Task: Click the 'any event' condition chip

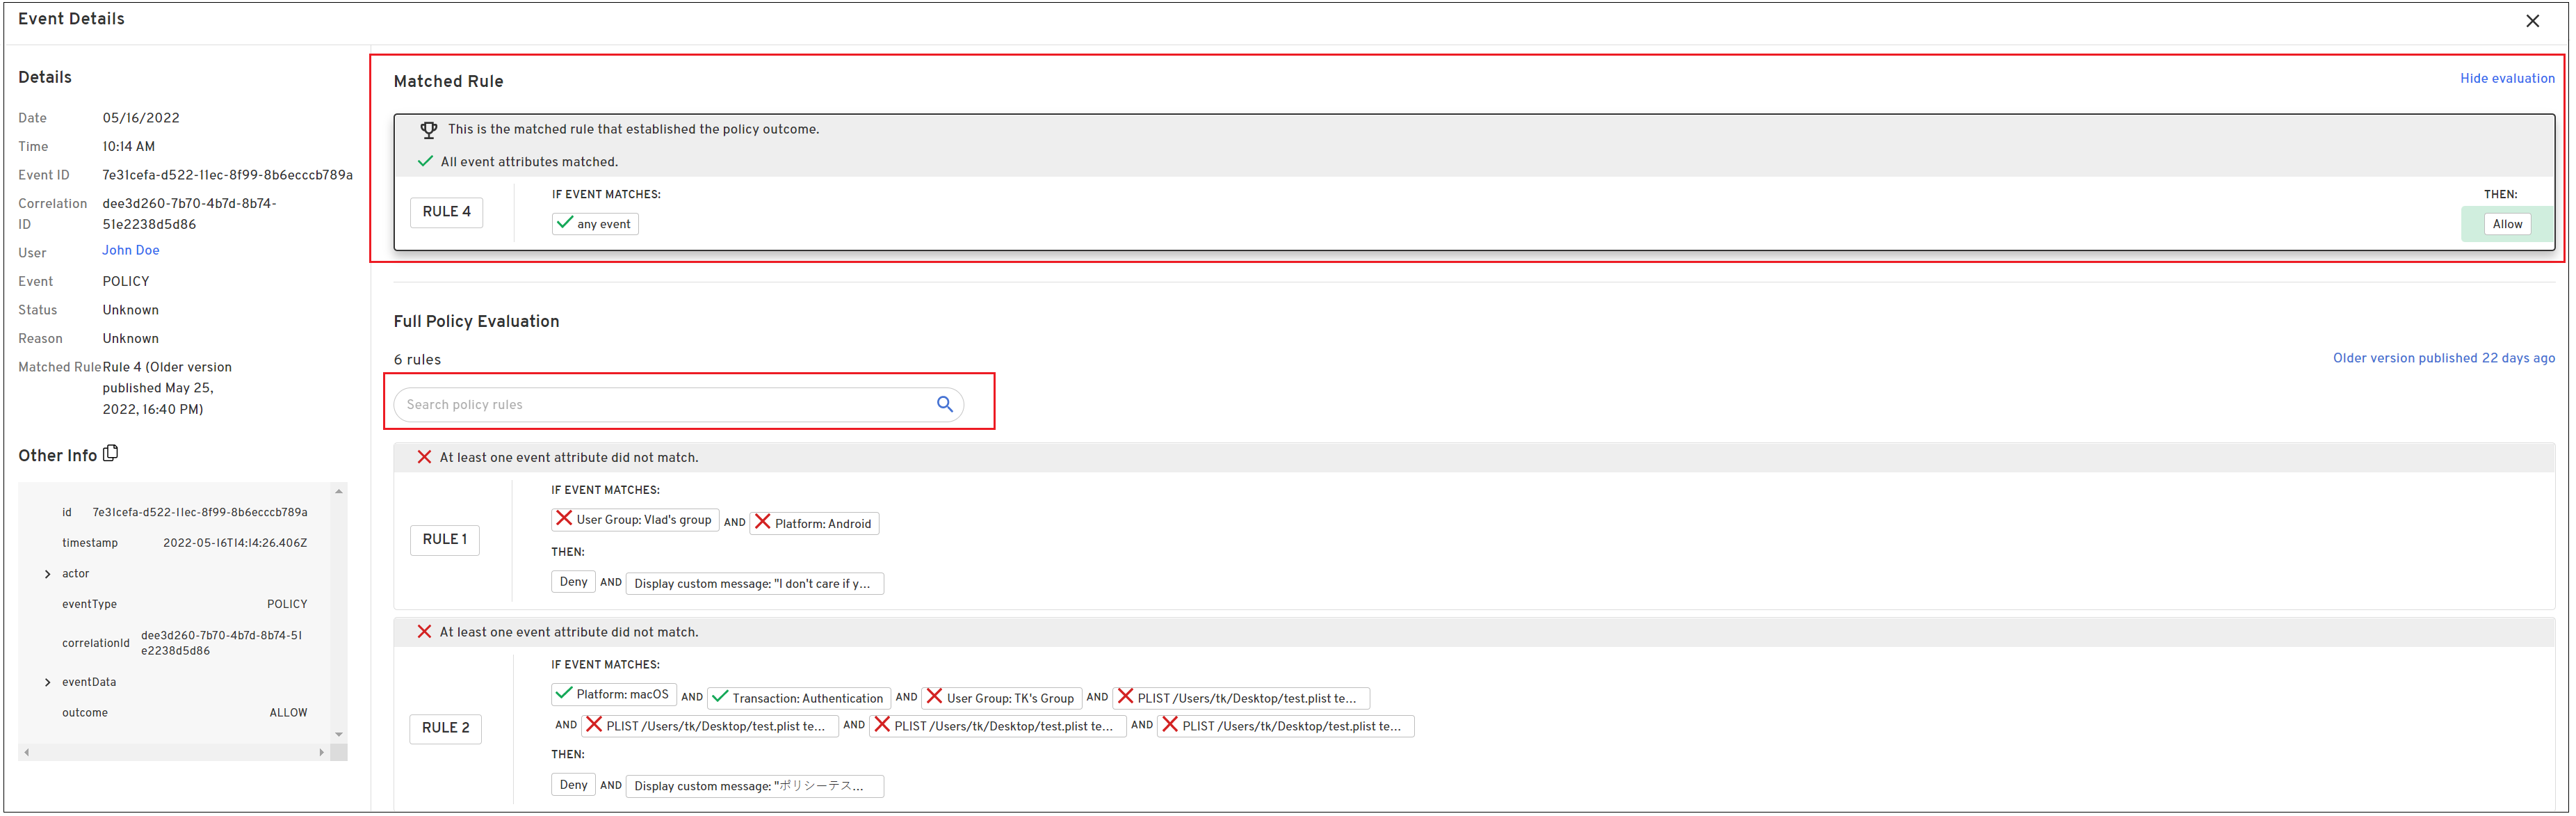Action: [595, 224]
